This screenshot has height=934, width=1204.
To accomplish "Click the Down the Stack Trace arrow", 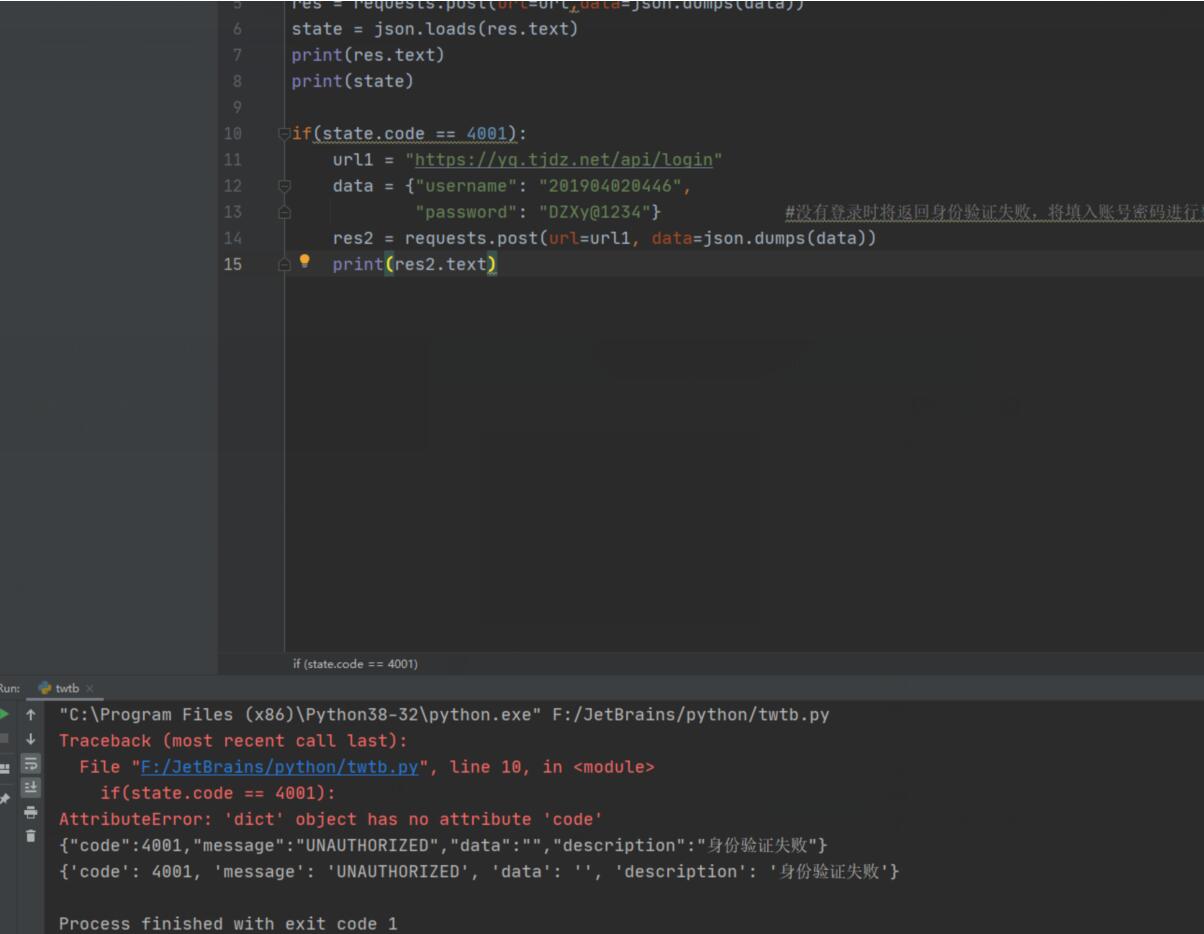I will (31, 739).
